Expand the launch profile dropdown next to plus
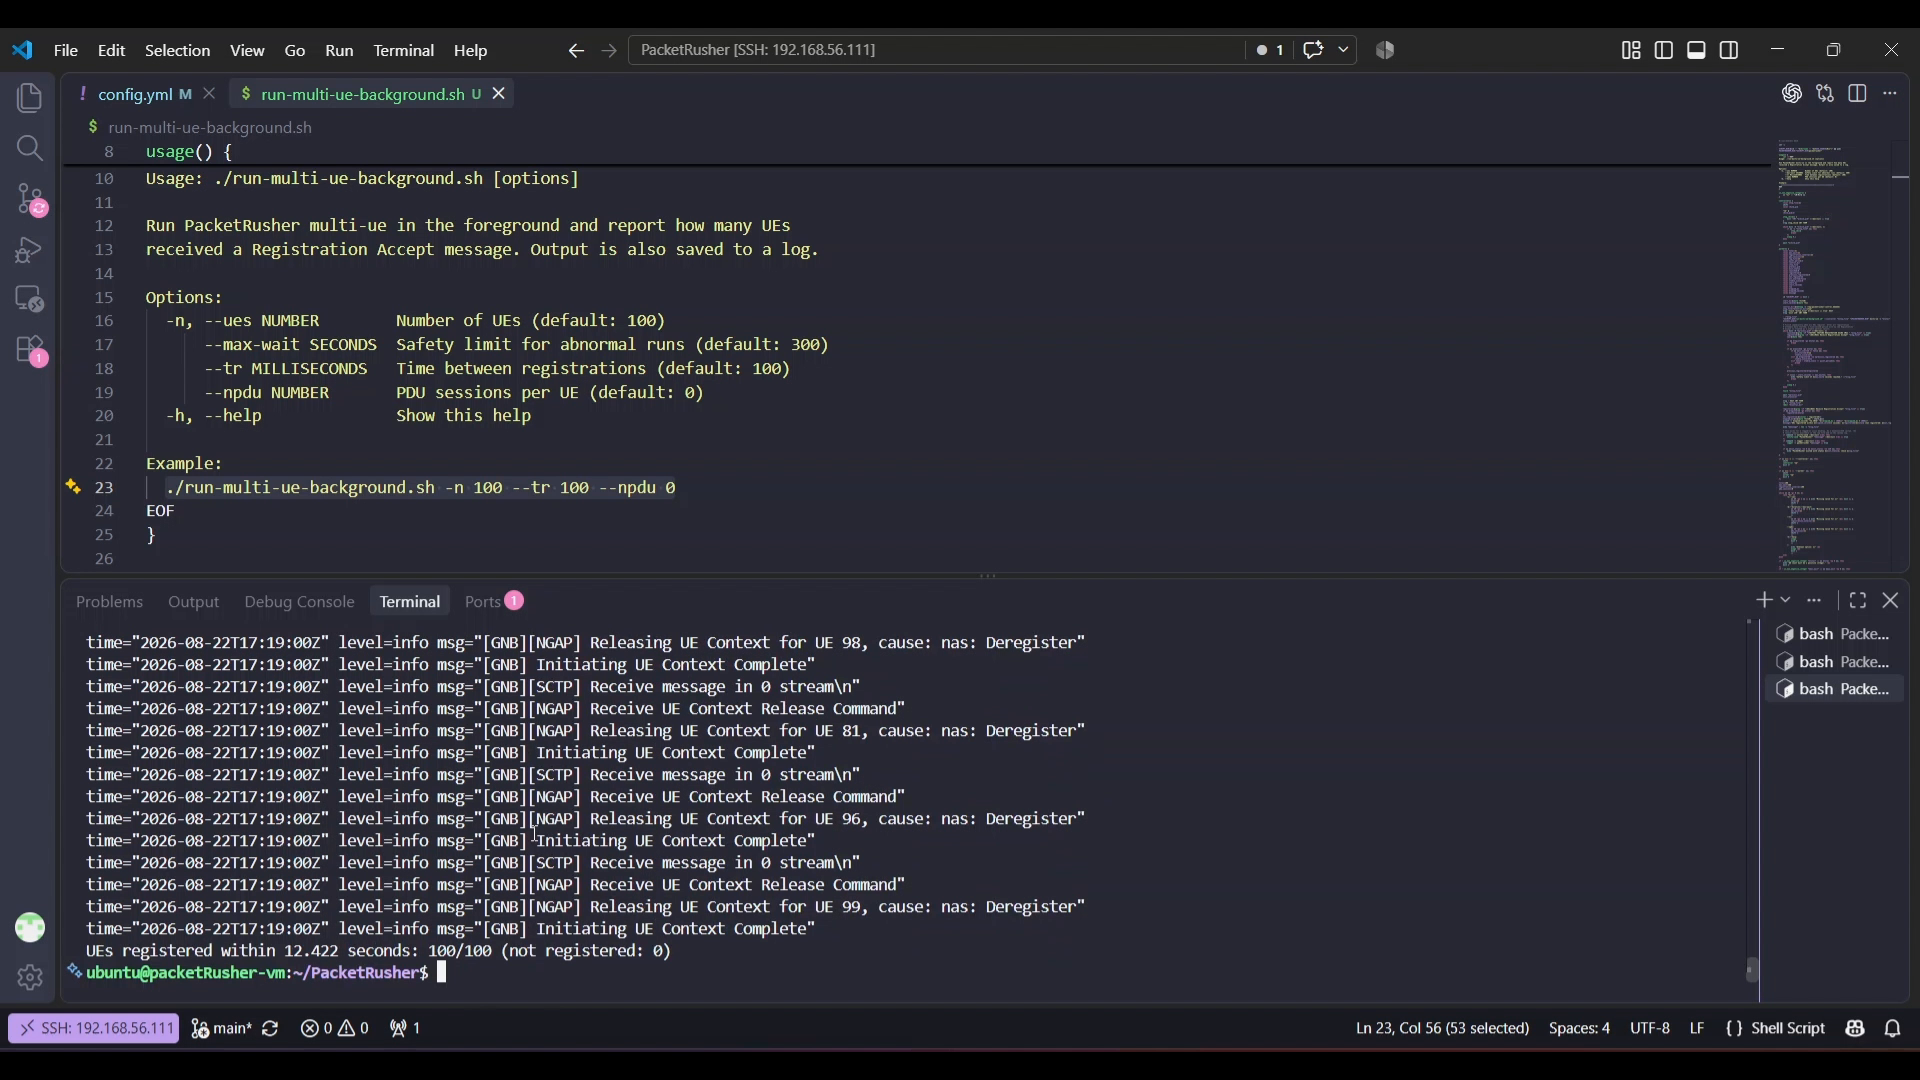1920x1080 pixels. point(1785,600)
